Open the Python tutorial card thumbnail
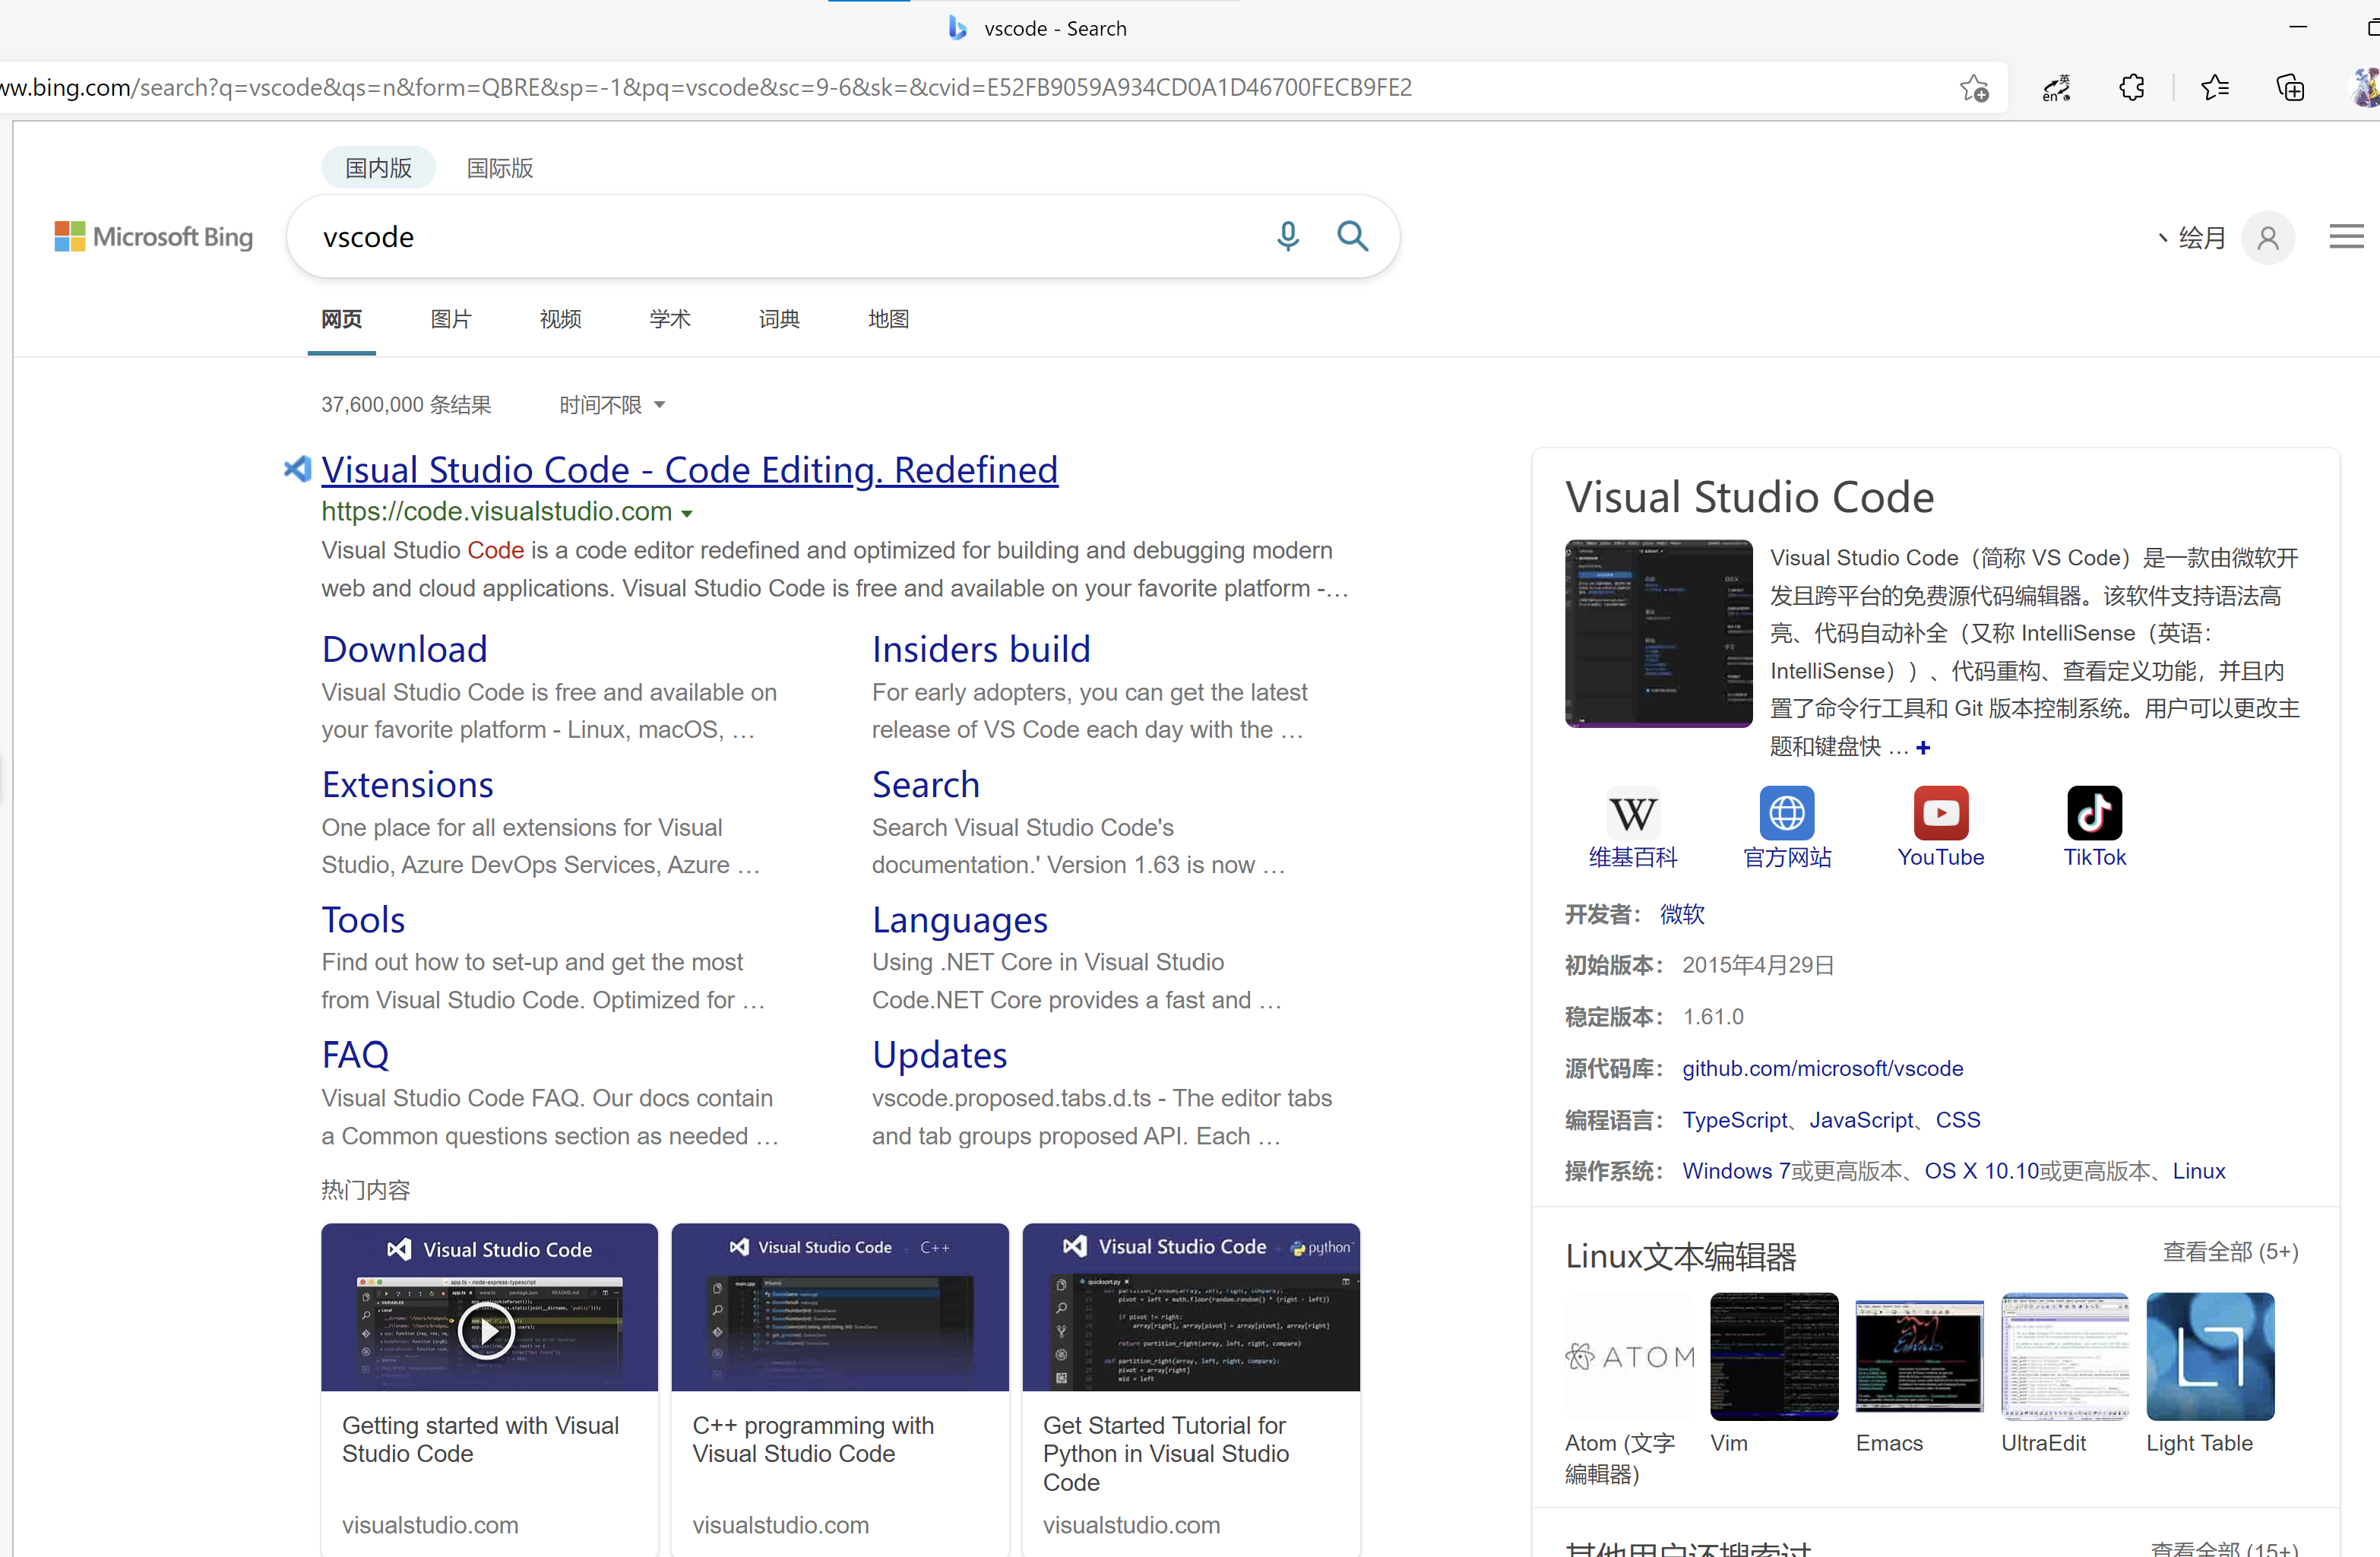The height and width of the screenshot is (1557, 2380). [x=1191, y=1307]
